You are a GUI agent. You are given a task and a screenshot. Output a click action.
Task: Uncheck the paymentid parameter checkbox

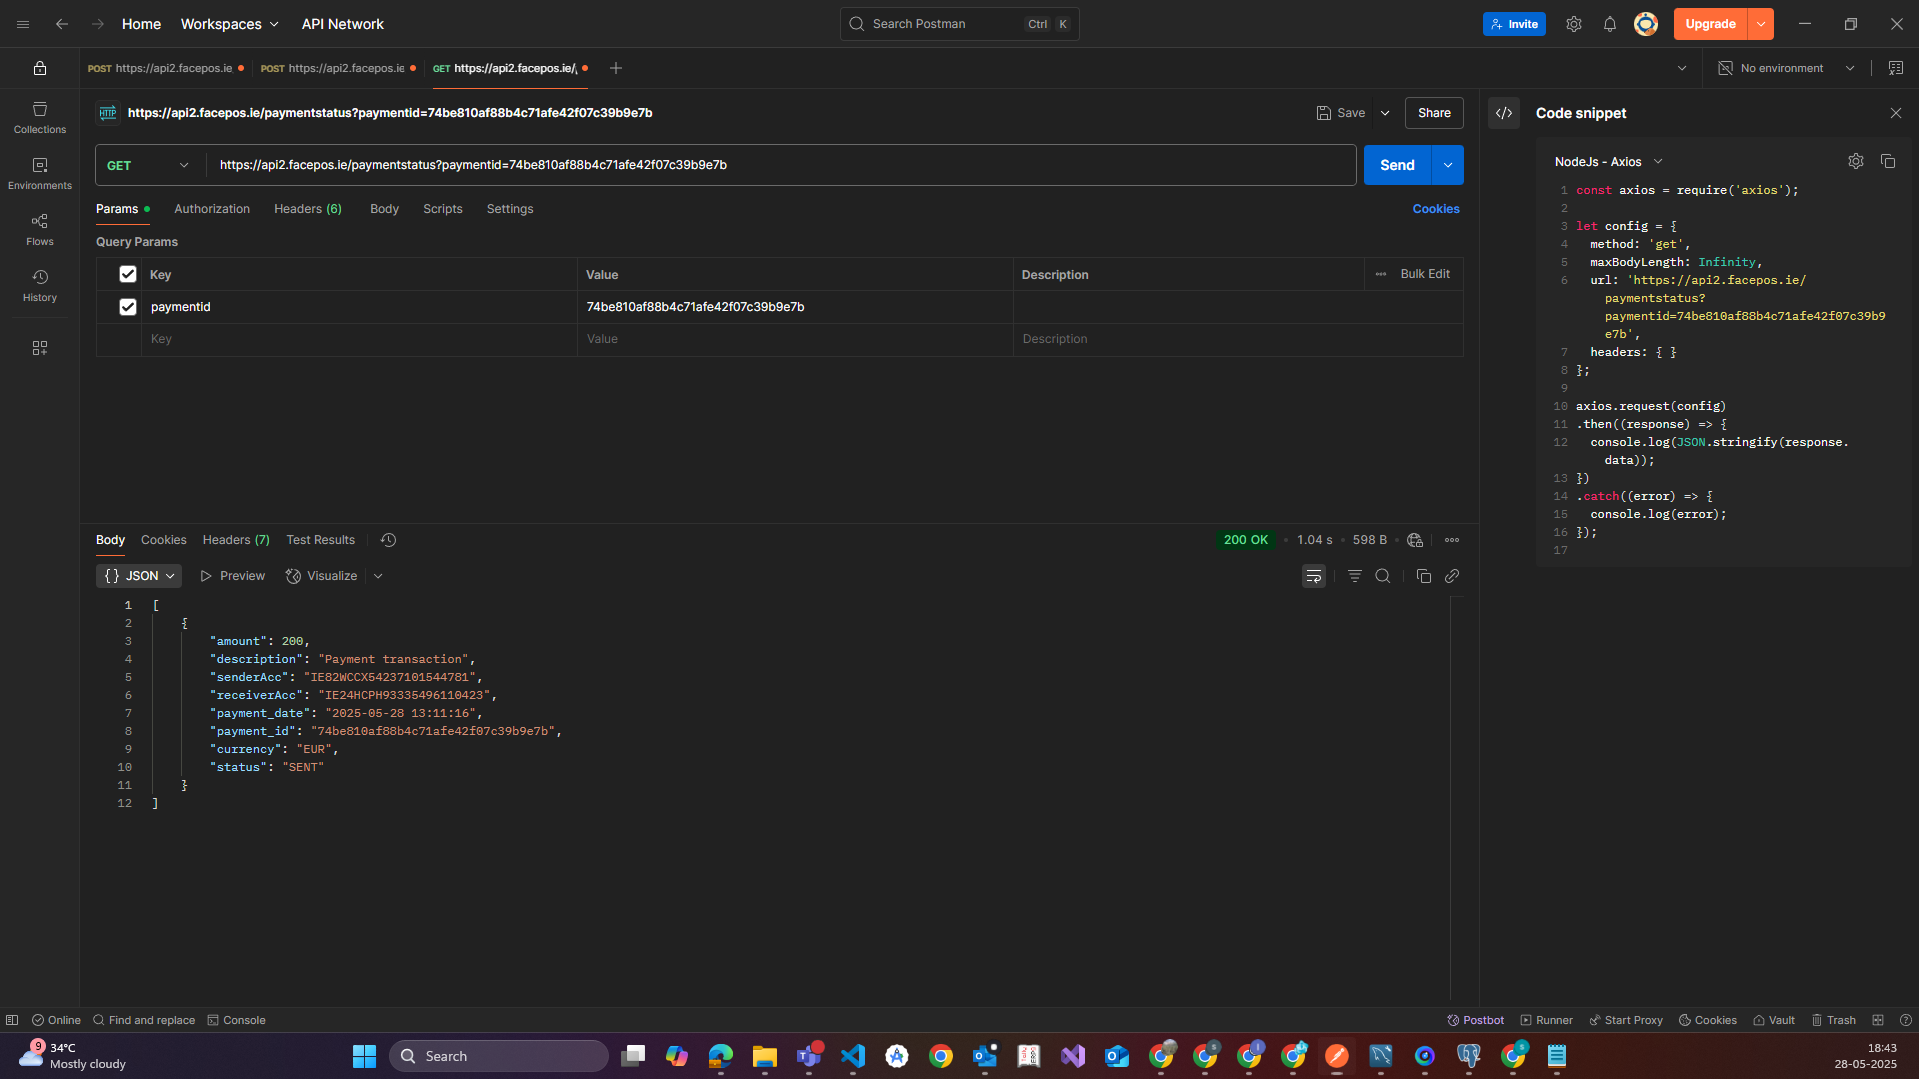(x=128, y=307)
